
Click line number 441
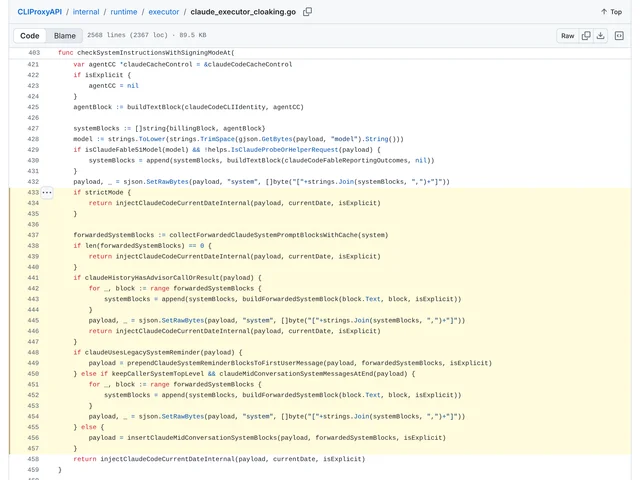point(33,278)
